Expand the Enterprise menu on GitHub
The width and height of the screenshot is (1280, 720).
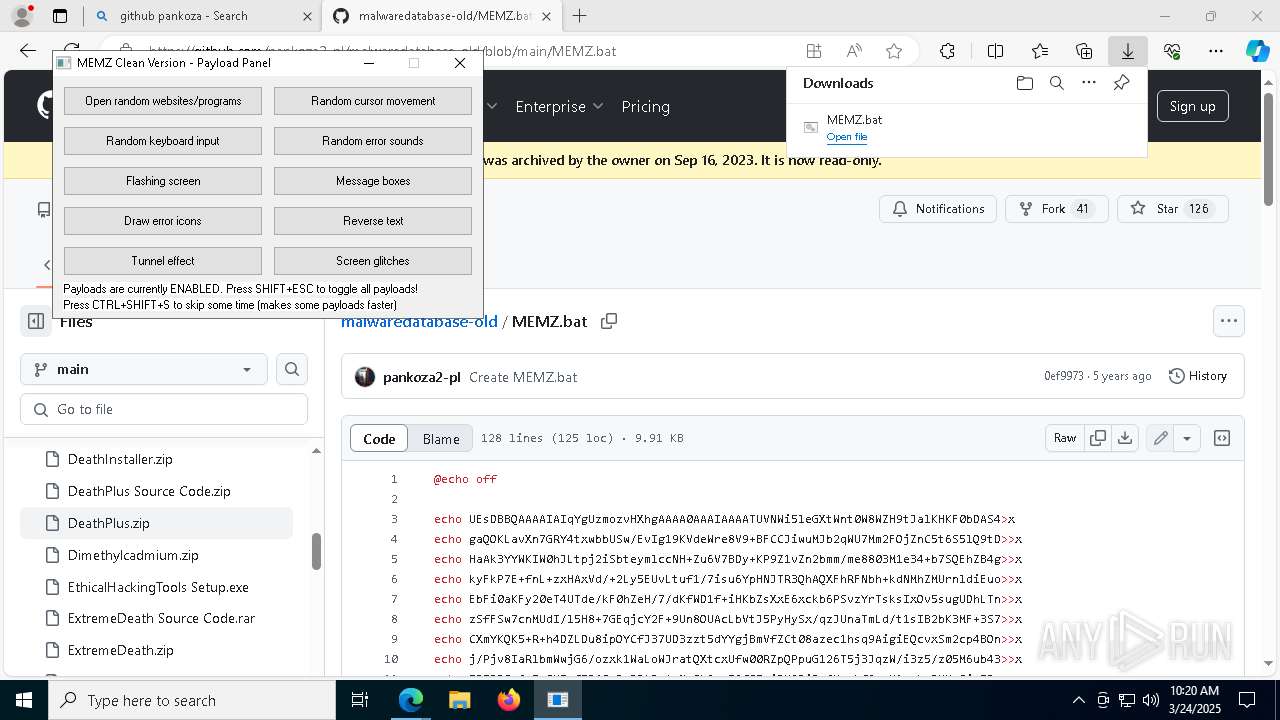click(559, 106)
